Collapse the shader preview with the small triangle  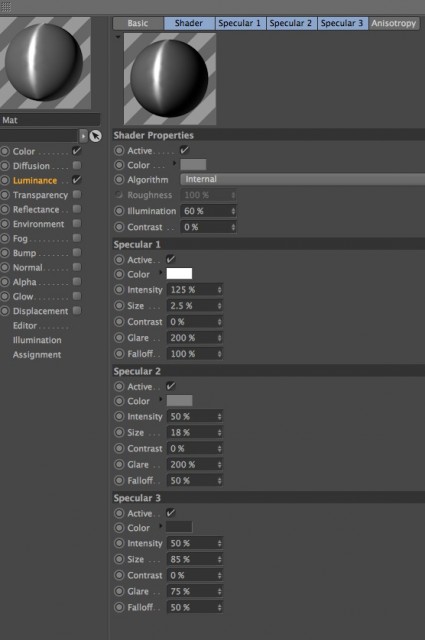118,37
